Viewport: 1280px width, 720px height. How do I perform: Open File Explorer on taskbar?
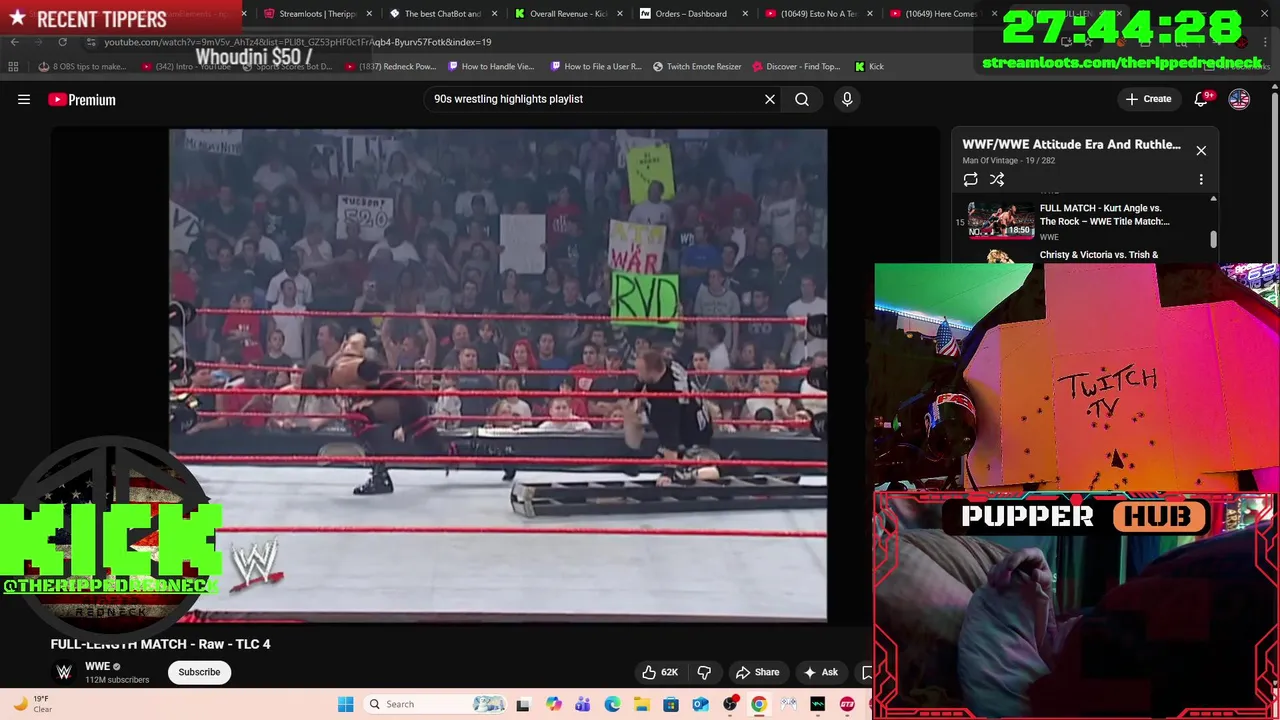click(x=641, y=704)
